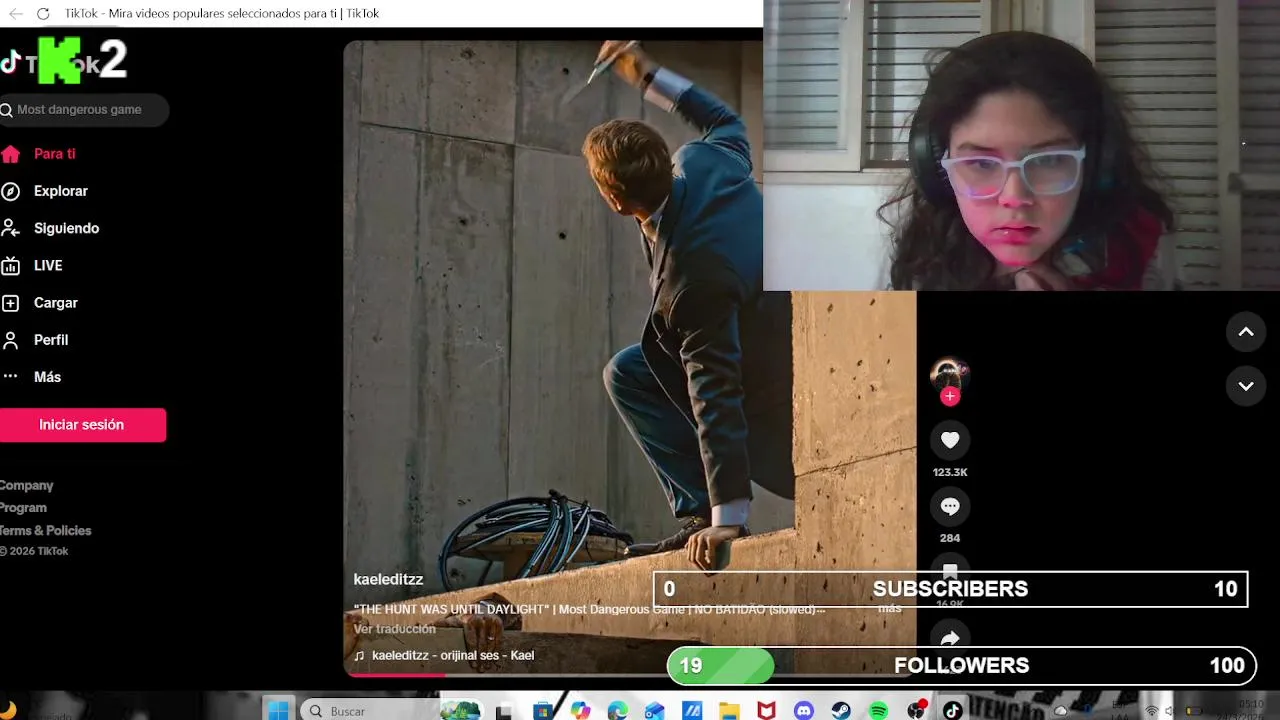Click the Wi-Fi icon in system tray

(x=1151, y=711)
